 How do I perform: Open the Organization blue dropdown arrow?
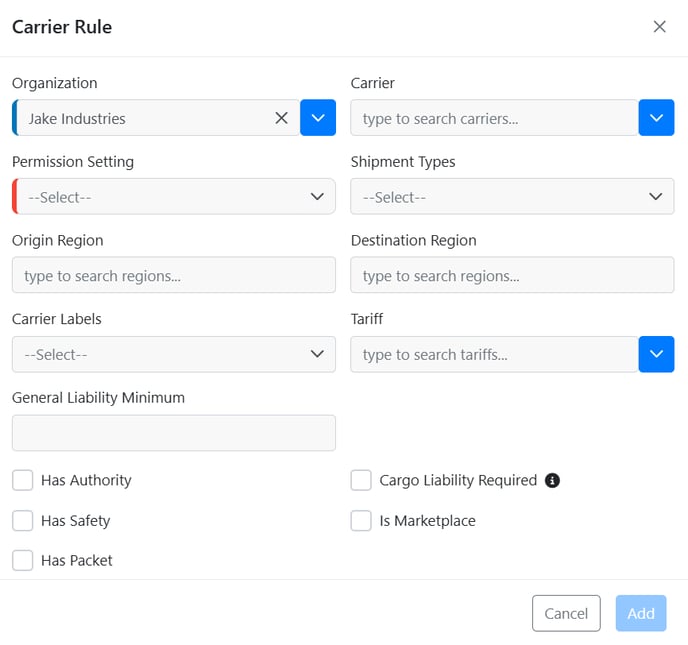(318, 118)
